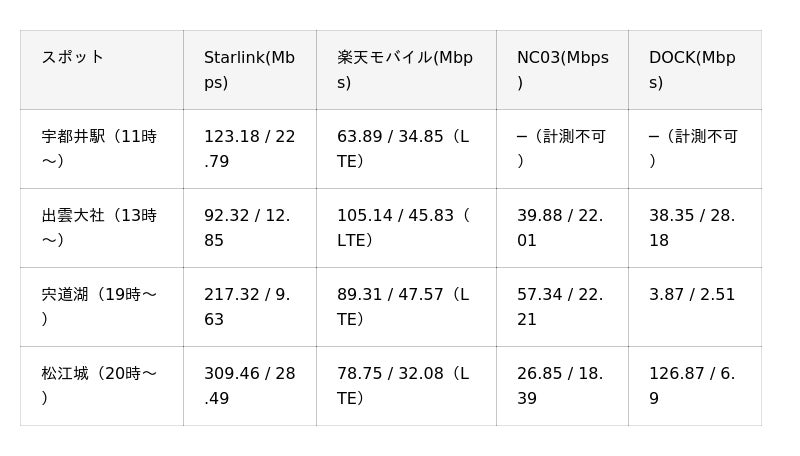The height and width of the screenshot is (456, 800).
Task: Click the 楽天モバイル(Mbps) header cell
Action: point(406,70)
